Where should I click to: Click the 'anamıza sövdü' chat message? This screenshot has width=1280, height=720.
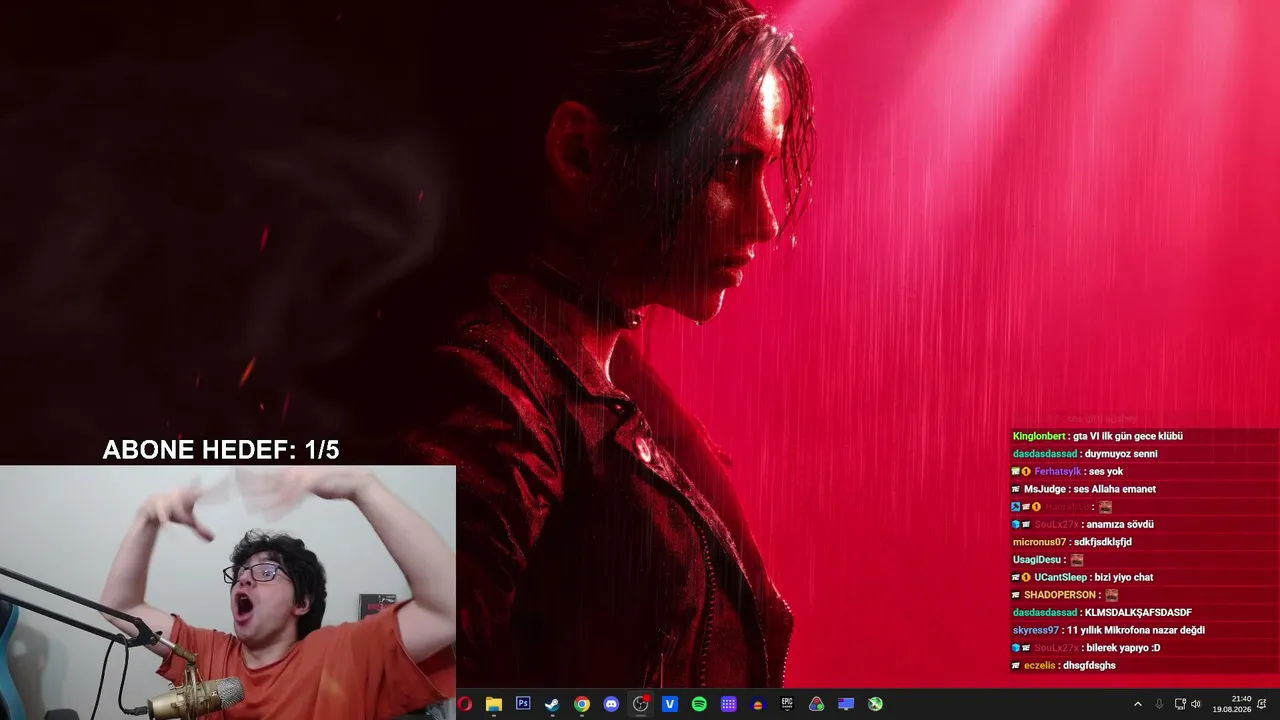(x=1118, y=524)
